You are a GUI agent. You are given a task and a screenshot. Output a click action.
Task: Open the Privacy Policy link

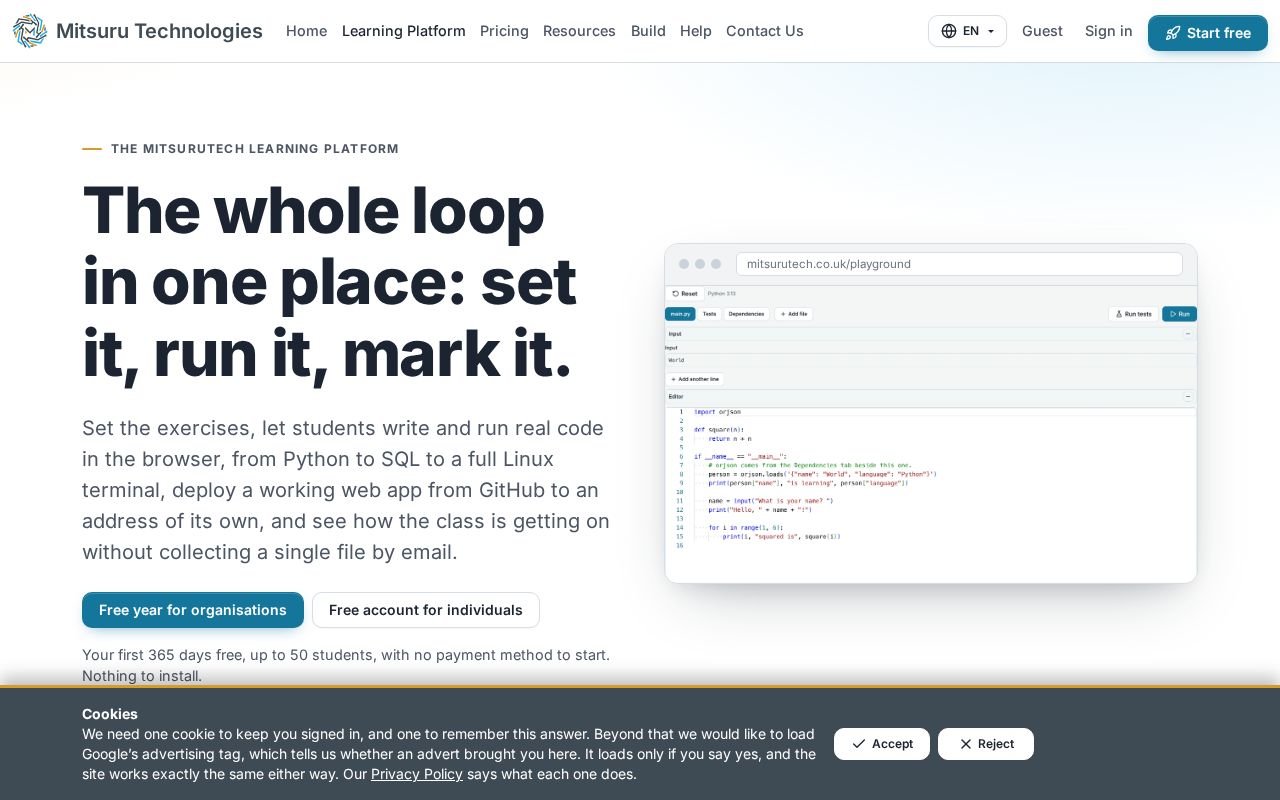417,774
